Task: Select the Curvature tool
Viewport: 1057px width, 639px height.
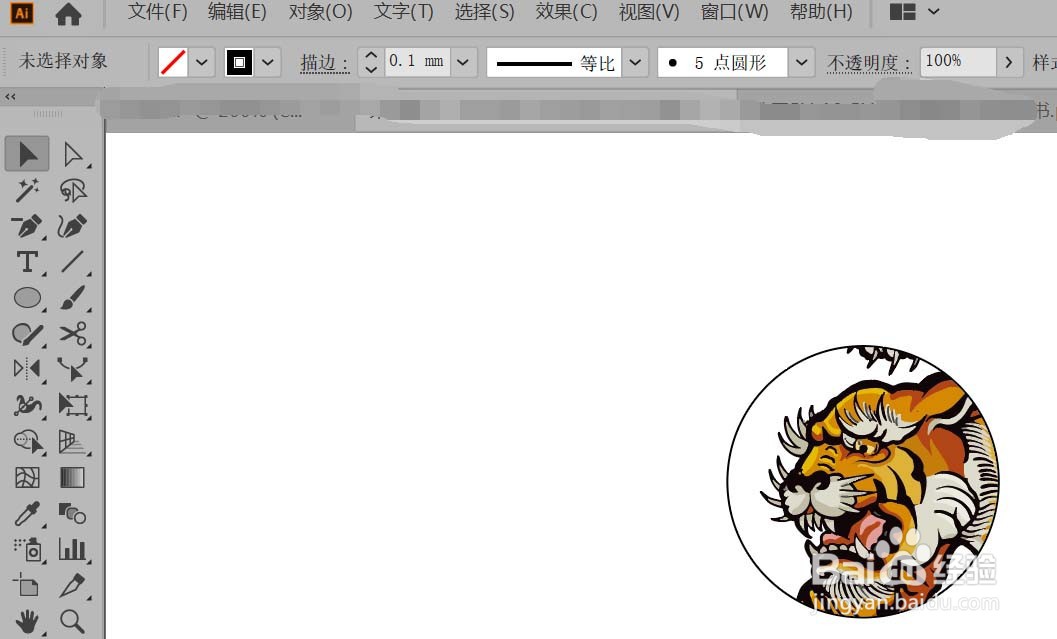Action: (72, 226)
